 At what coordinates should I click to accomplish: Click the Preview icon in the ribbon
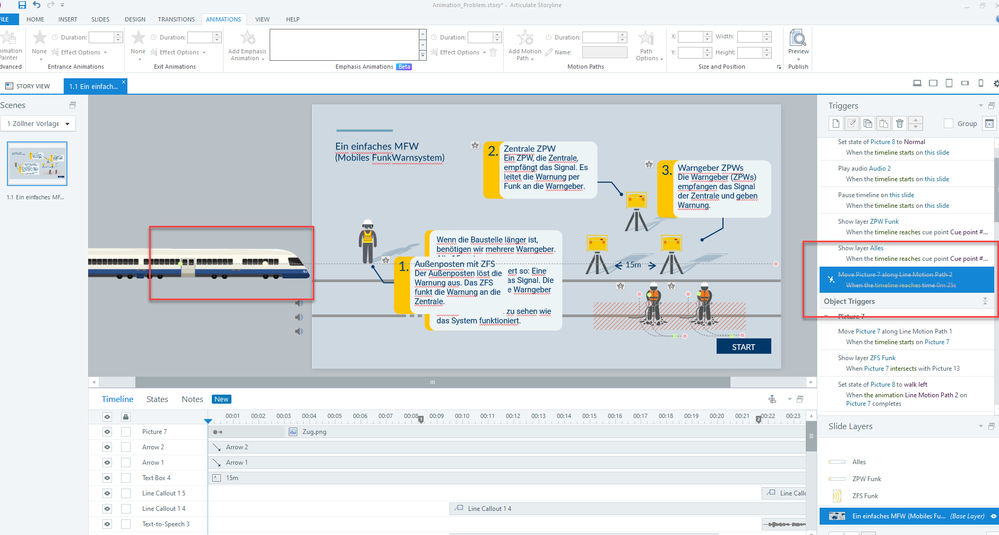click(798, 40)
